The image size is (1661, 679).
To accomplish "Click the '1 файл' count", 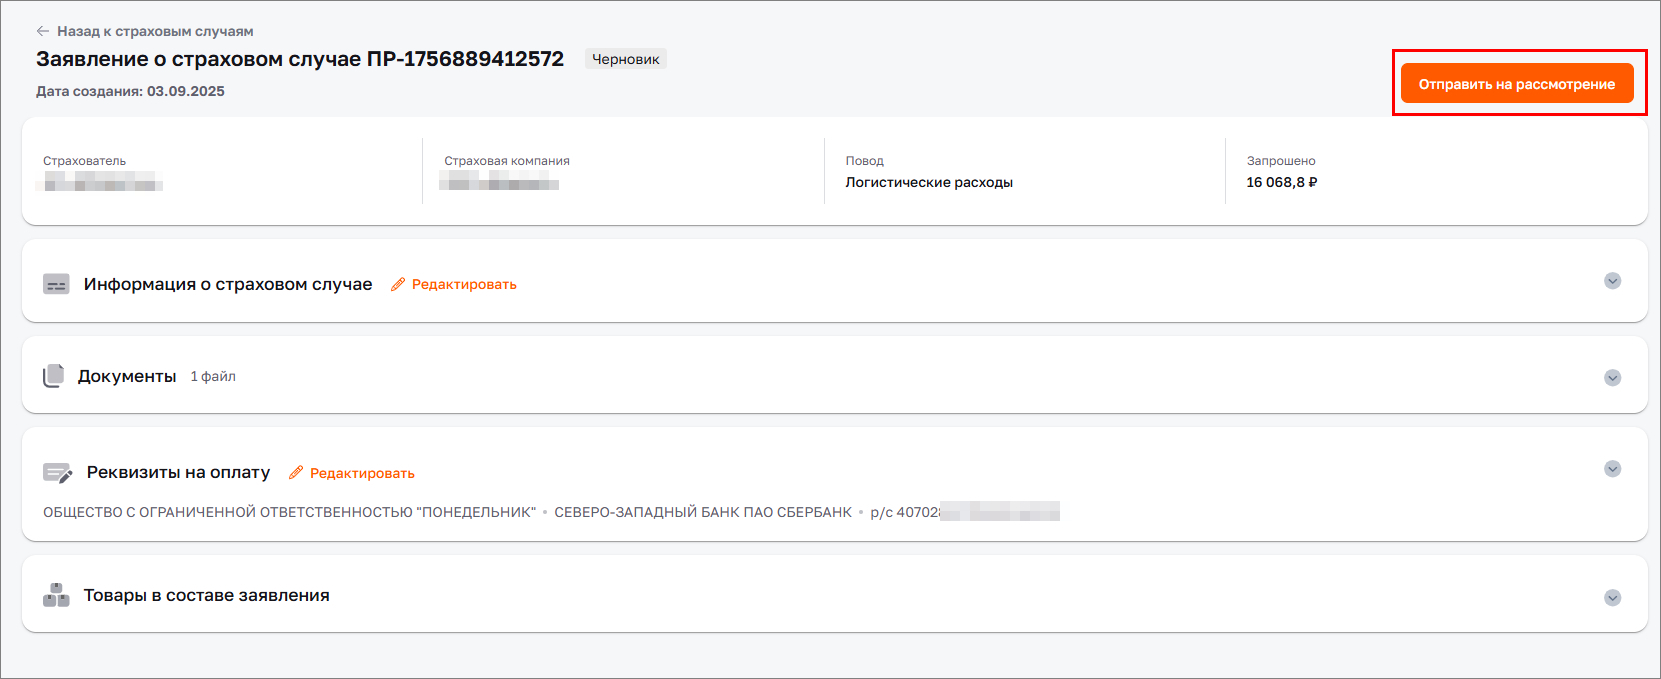I will [x=213, y=376].
